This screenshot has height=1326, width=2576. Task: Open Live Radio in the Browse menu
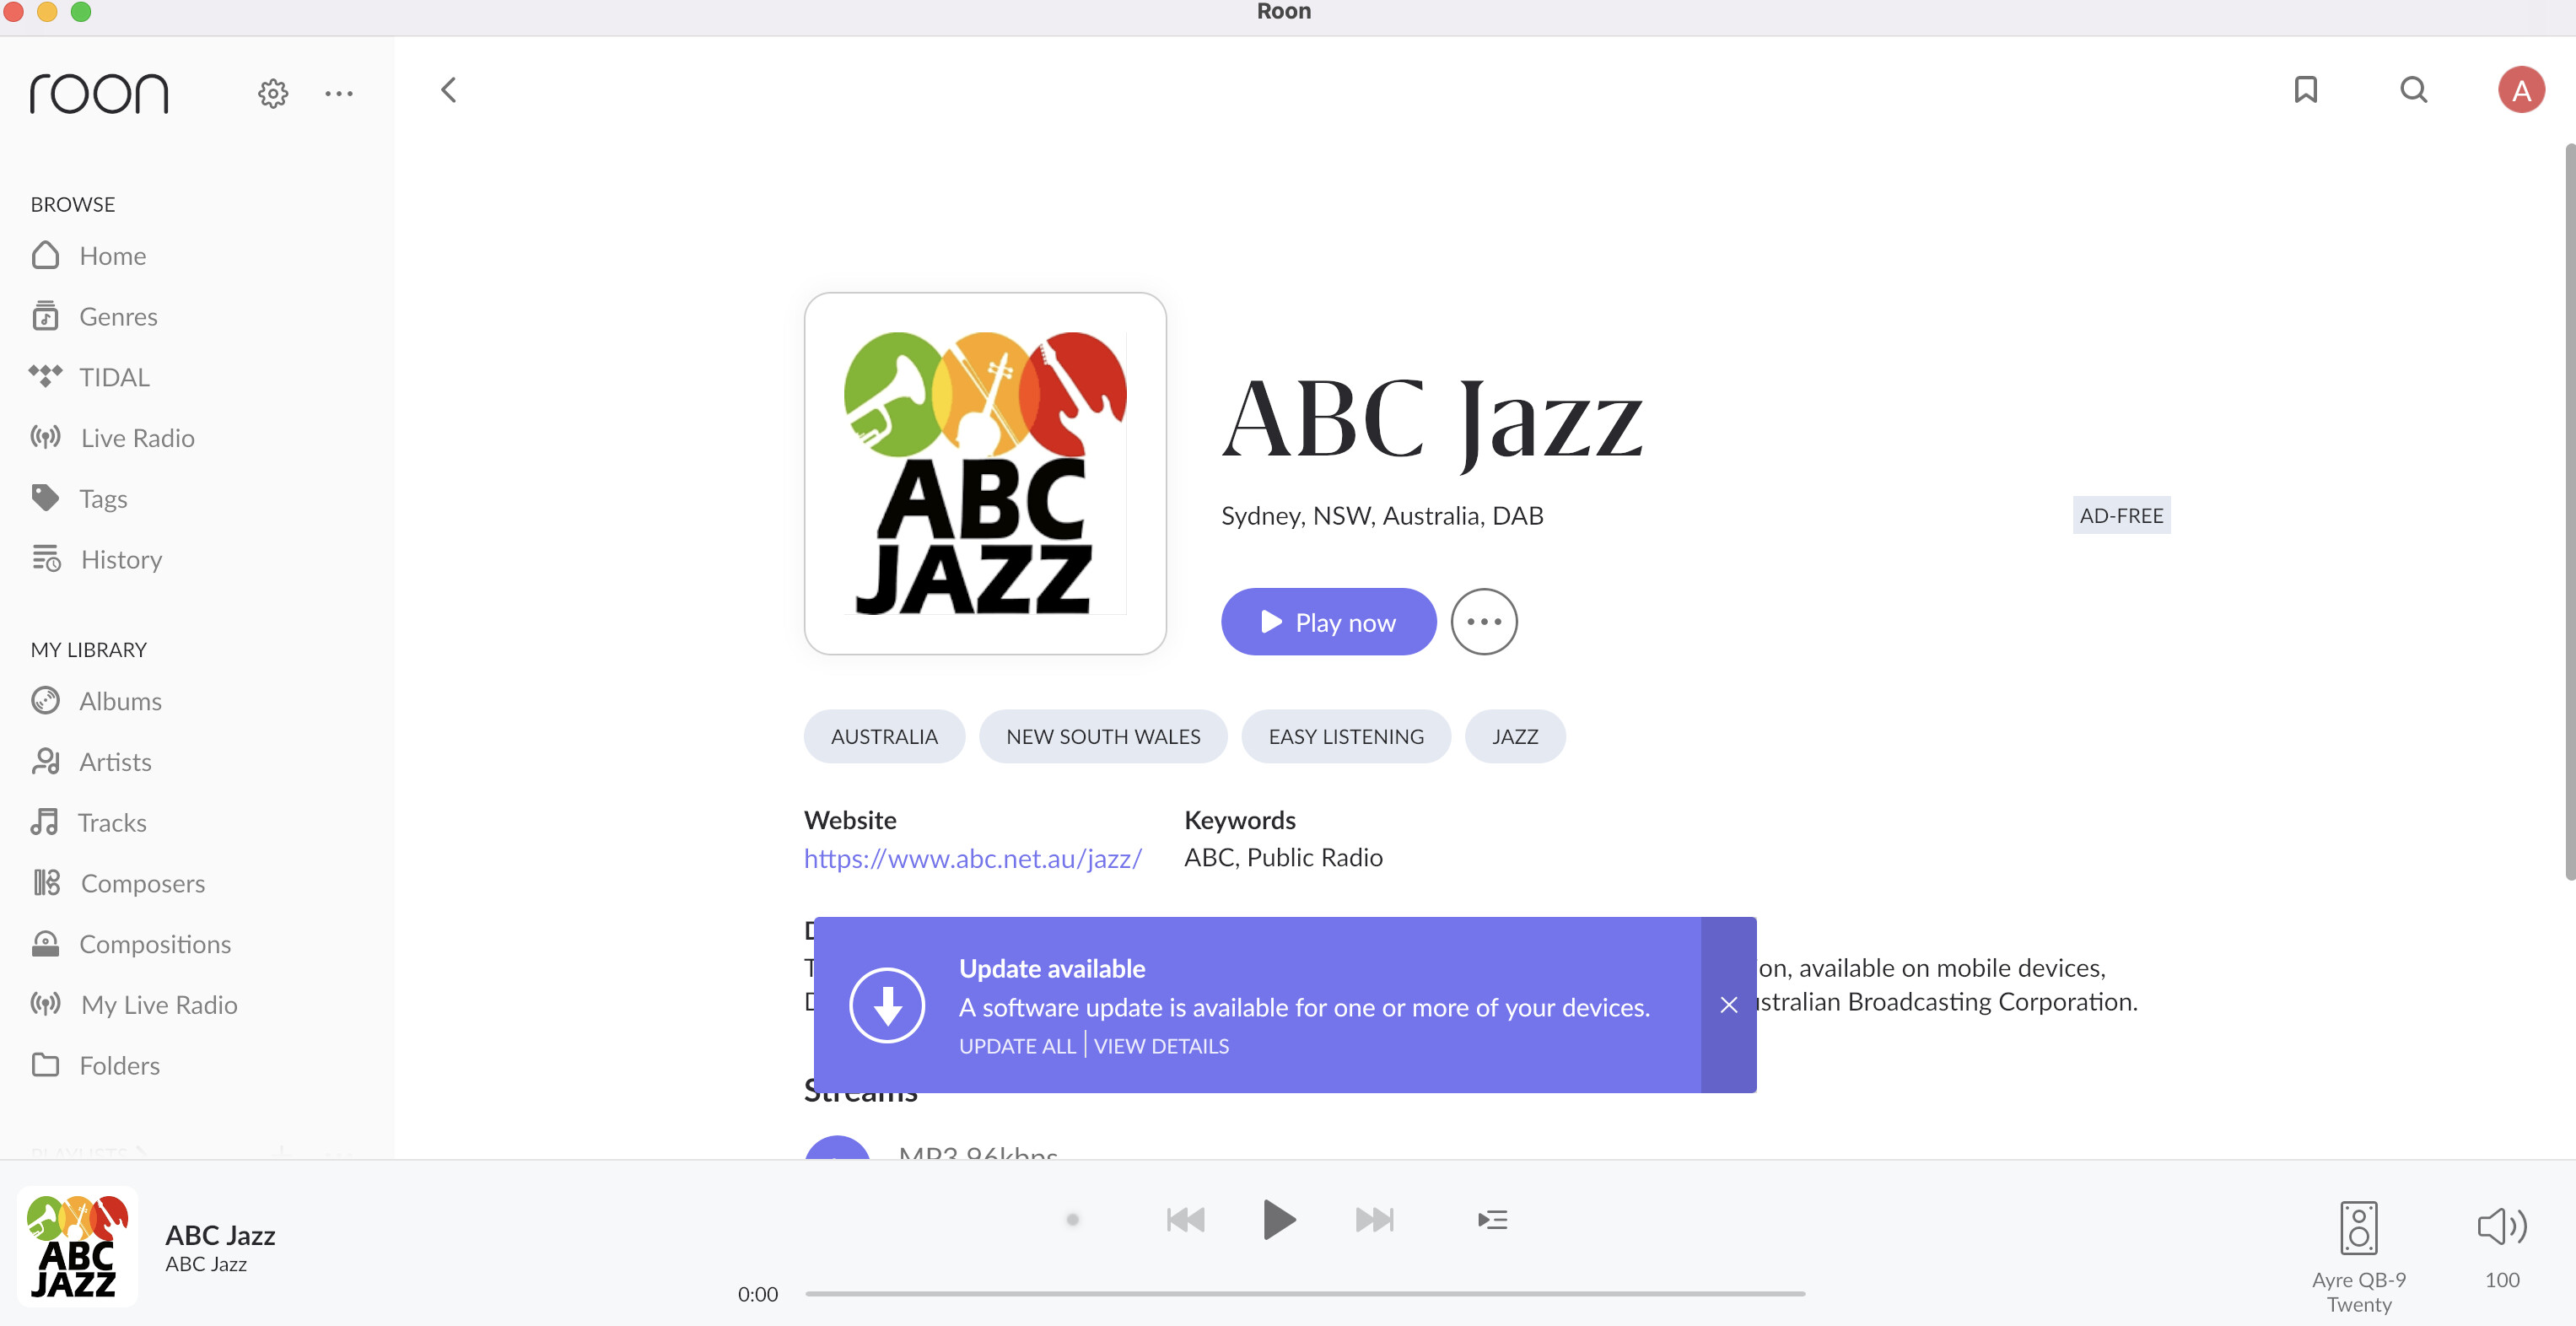tap(137, 438)
